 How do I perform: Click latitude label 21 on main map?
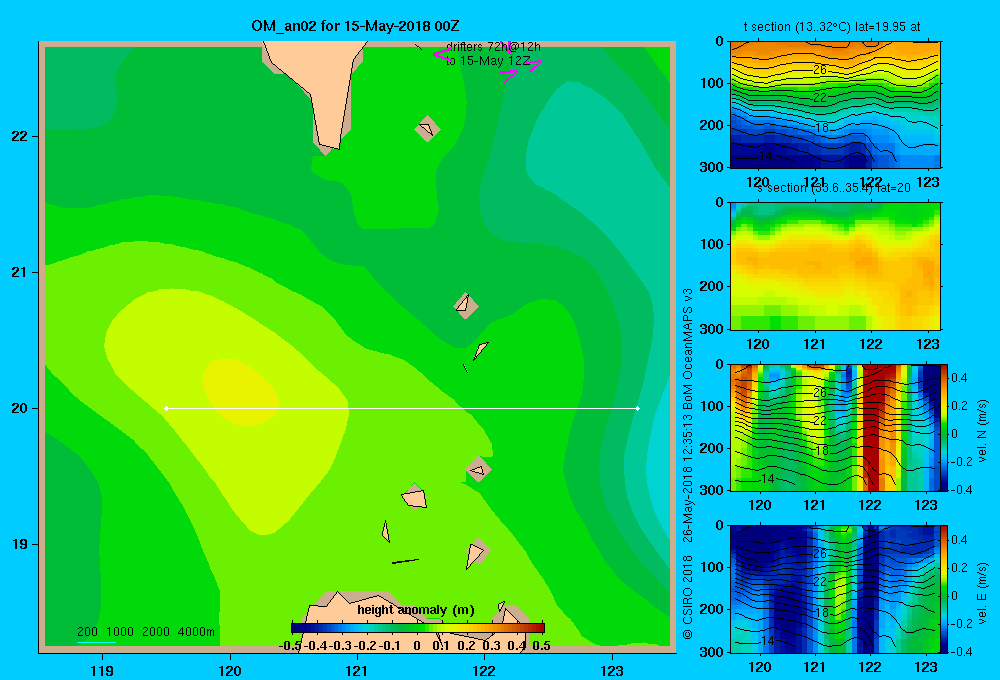pyautogui.click(x=20, y=272)
